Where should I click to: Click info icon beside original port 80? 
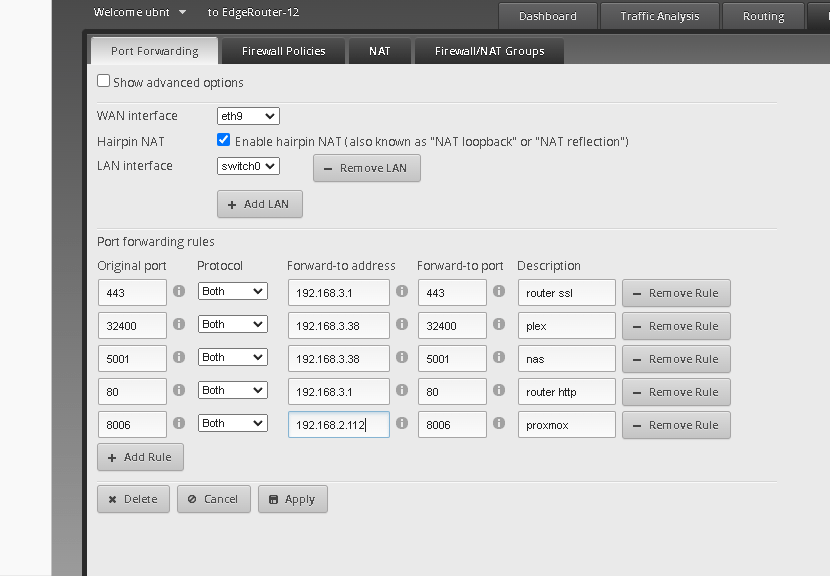click(179, 390)
